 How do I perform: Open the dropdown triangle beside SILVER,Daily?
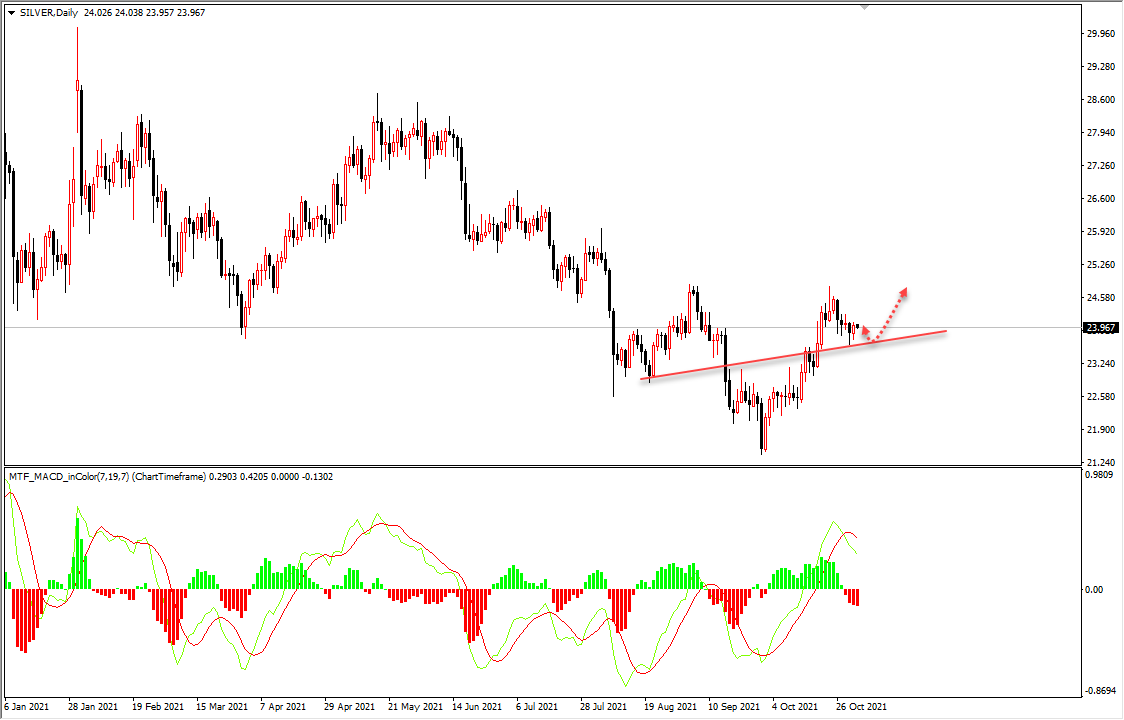coord(12,12)
